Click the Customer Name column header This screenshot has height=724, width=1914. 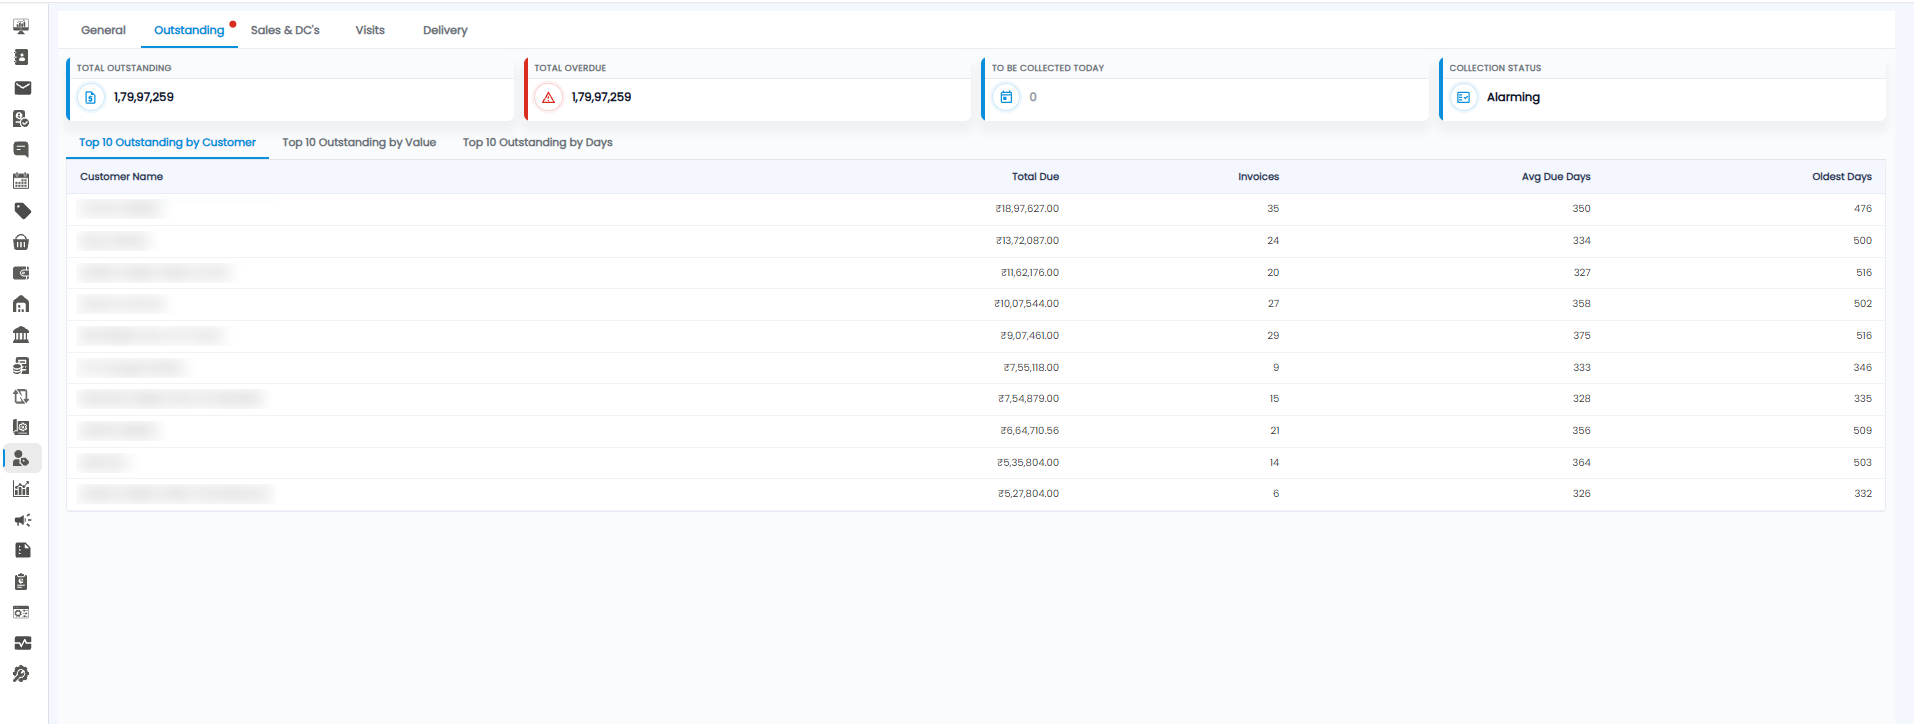(x=121, y=177)
